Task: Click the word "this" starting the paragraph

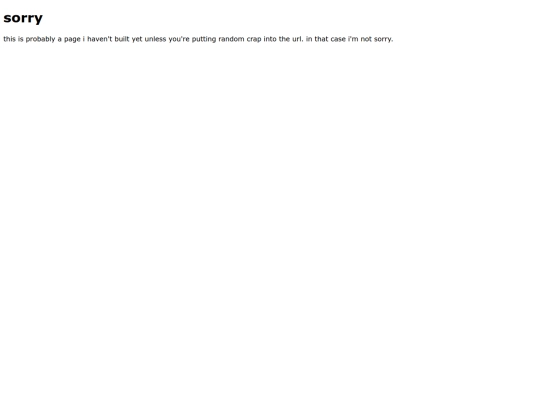Action: (x=10, y=39)
